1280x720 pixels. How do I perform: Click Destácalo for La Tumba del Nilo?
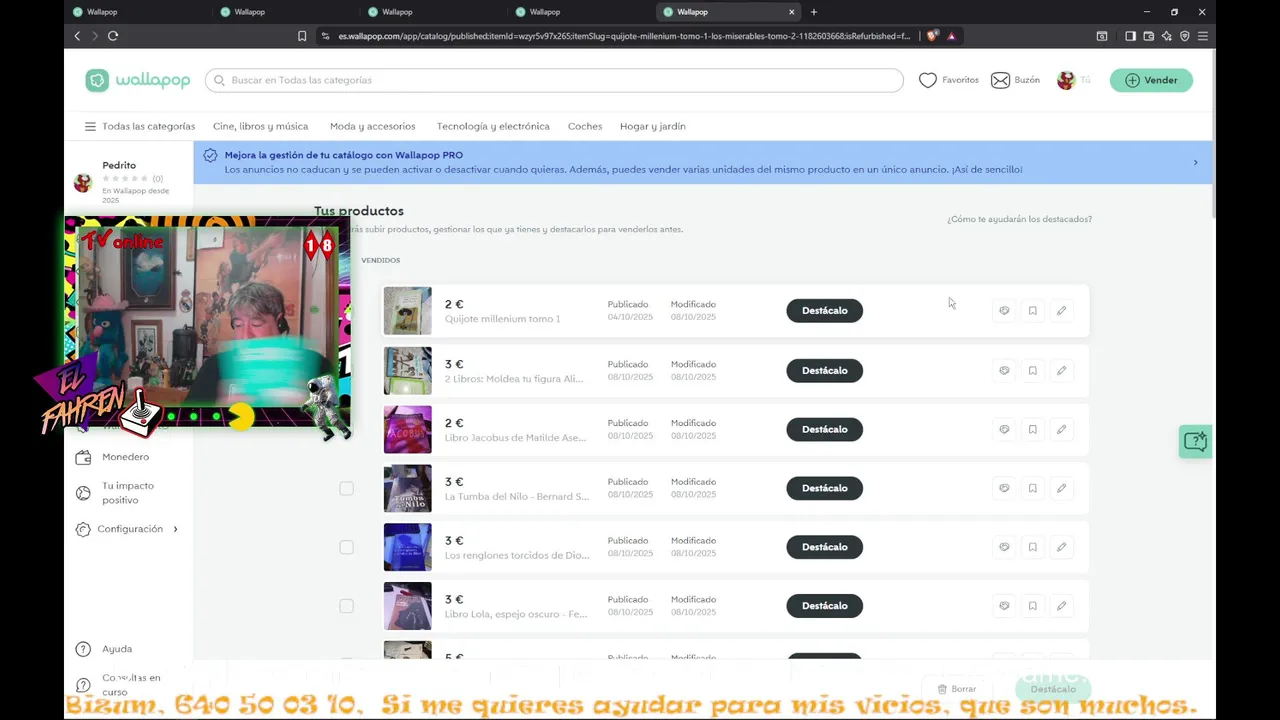824,489
